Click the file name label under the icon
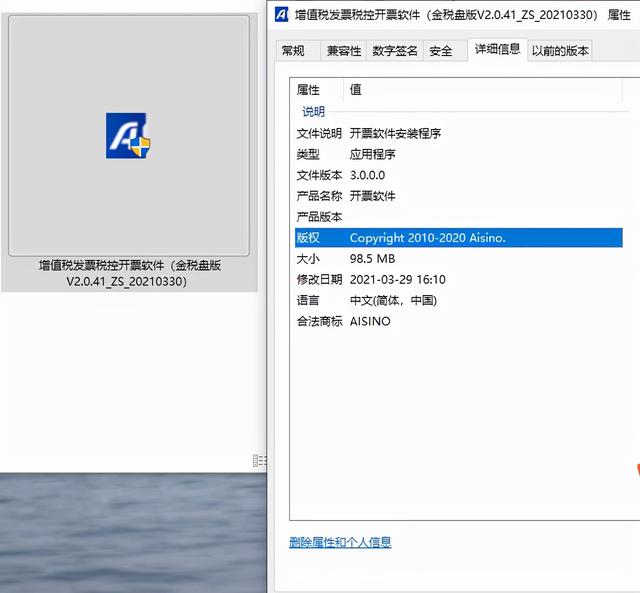Screen dimensions: 640x593 pos(129,273)
